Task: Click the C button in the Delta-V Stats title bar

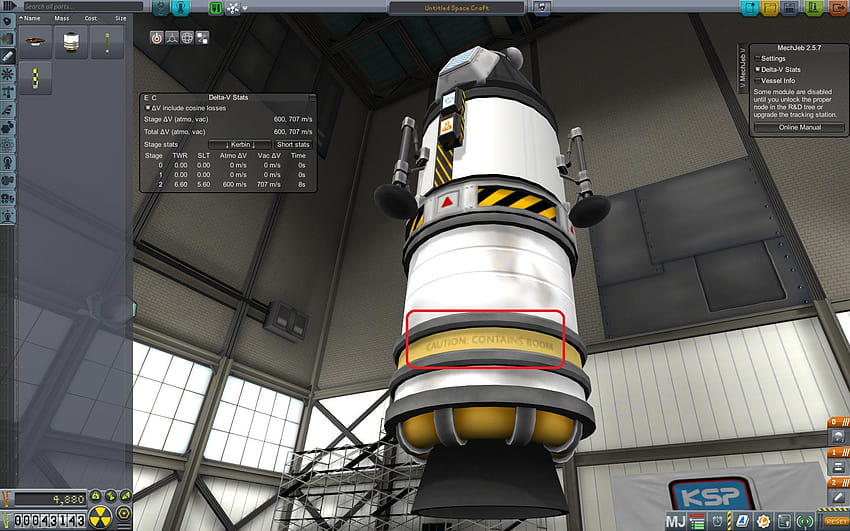Action: point(154,98)
